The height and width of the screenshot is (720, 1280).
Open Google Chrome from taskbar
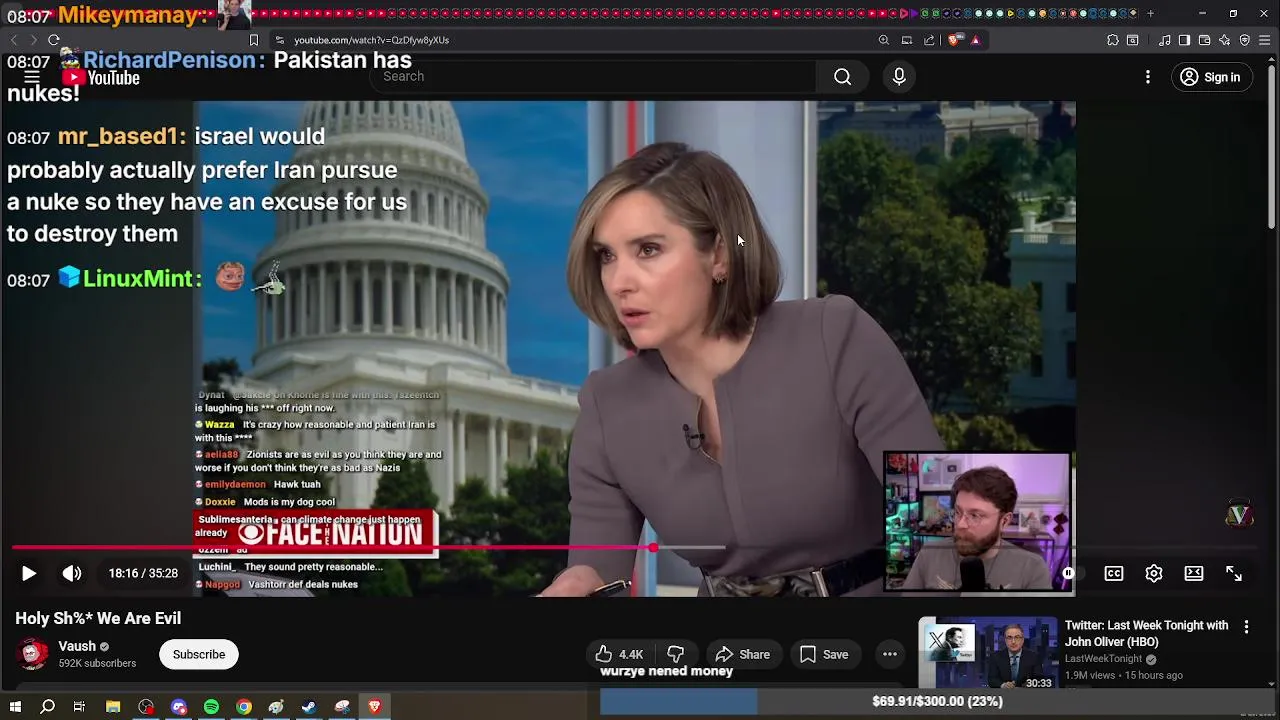pos(244,707)
